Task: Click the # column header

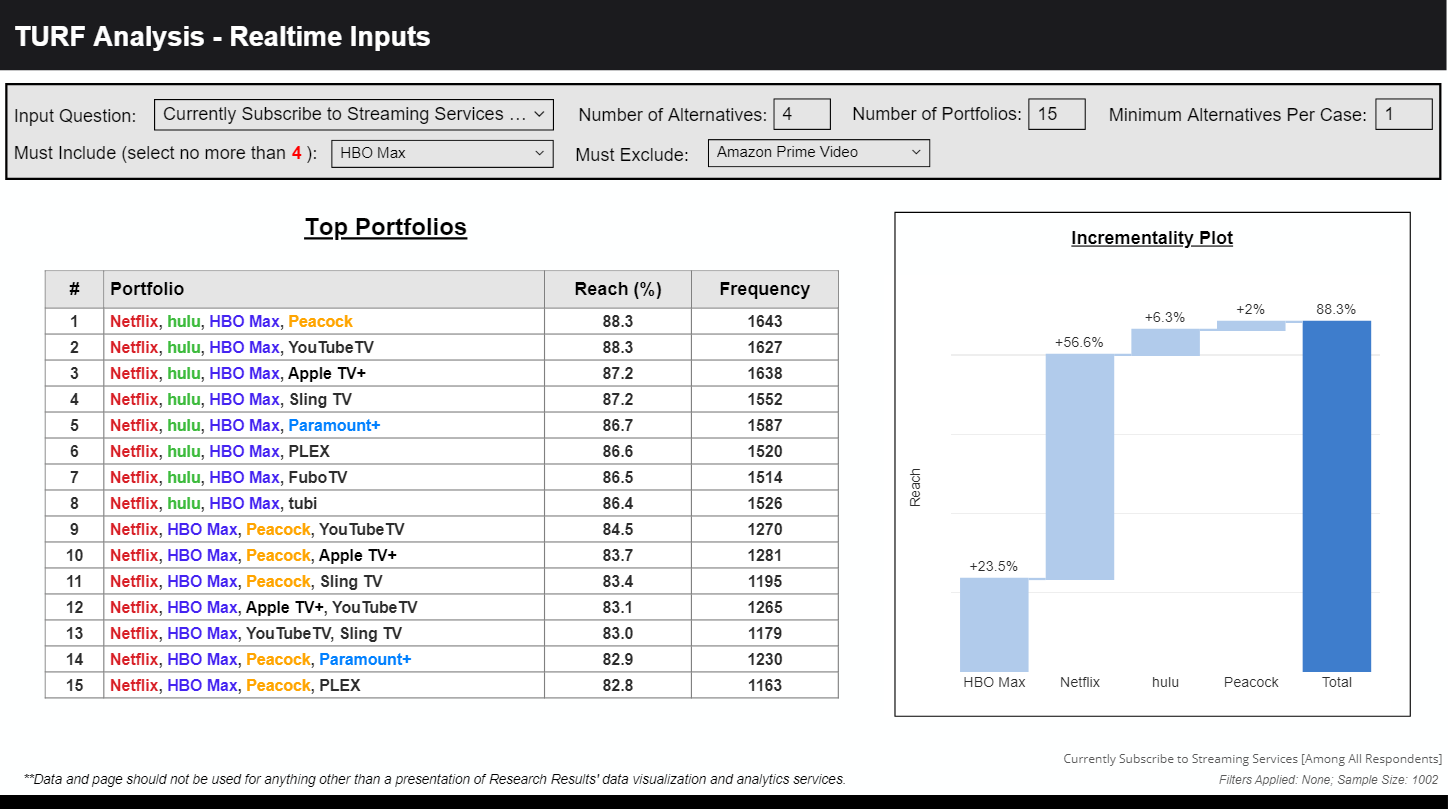Action: [74, 289]
